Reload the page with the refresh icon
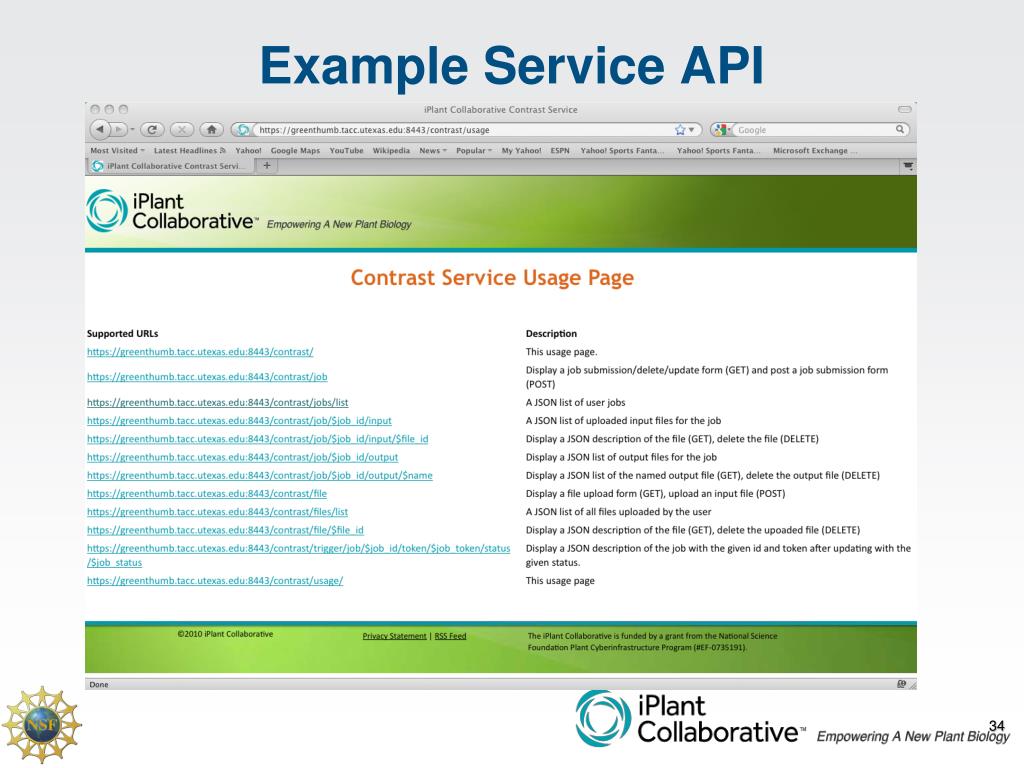Image resolution: width=1024 pixels, height=768 pixels. click(x=152, y=129)
